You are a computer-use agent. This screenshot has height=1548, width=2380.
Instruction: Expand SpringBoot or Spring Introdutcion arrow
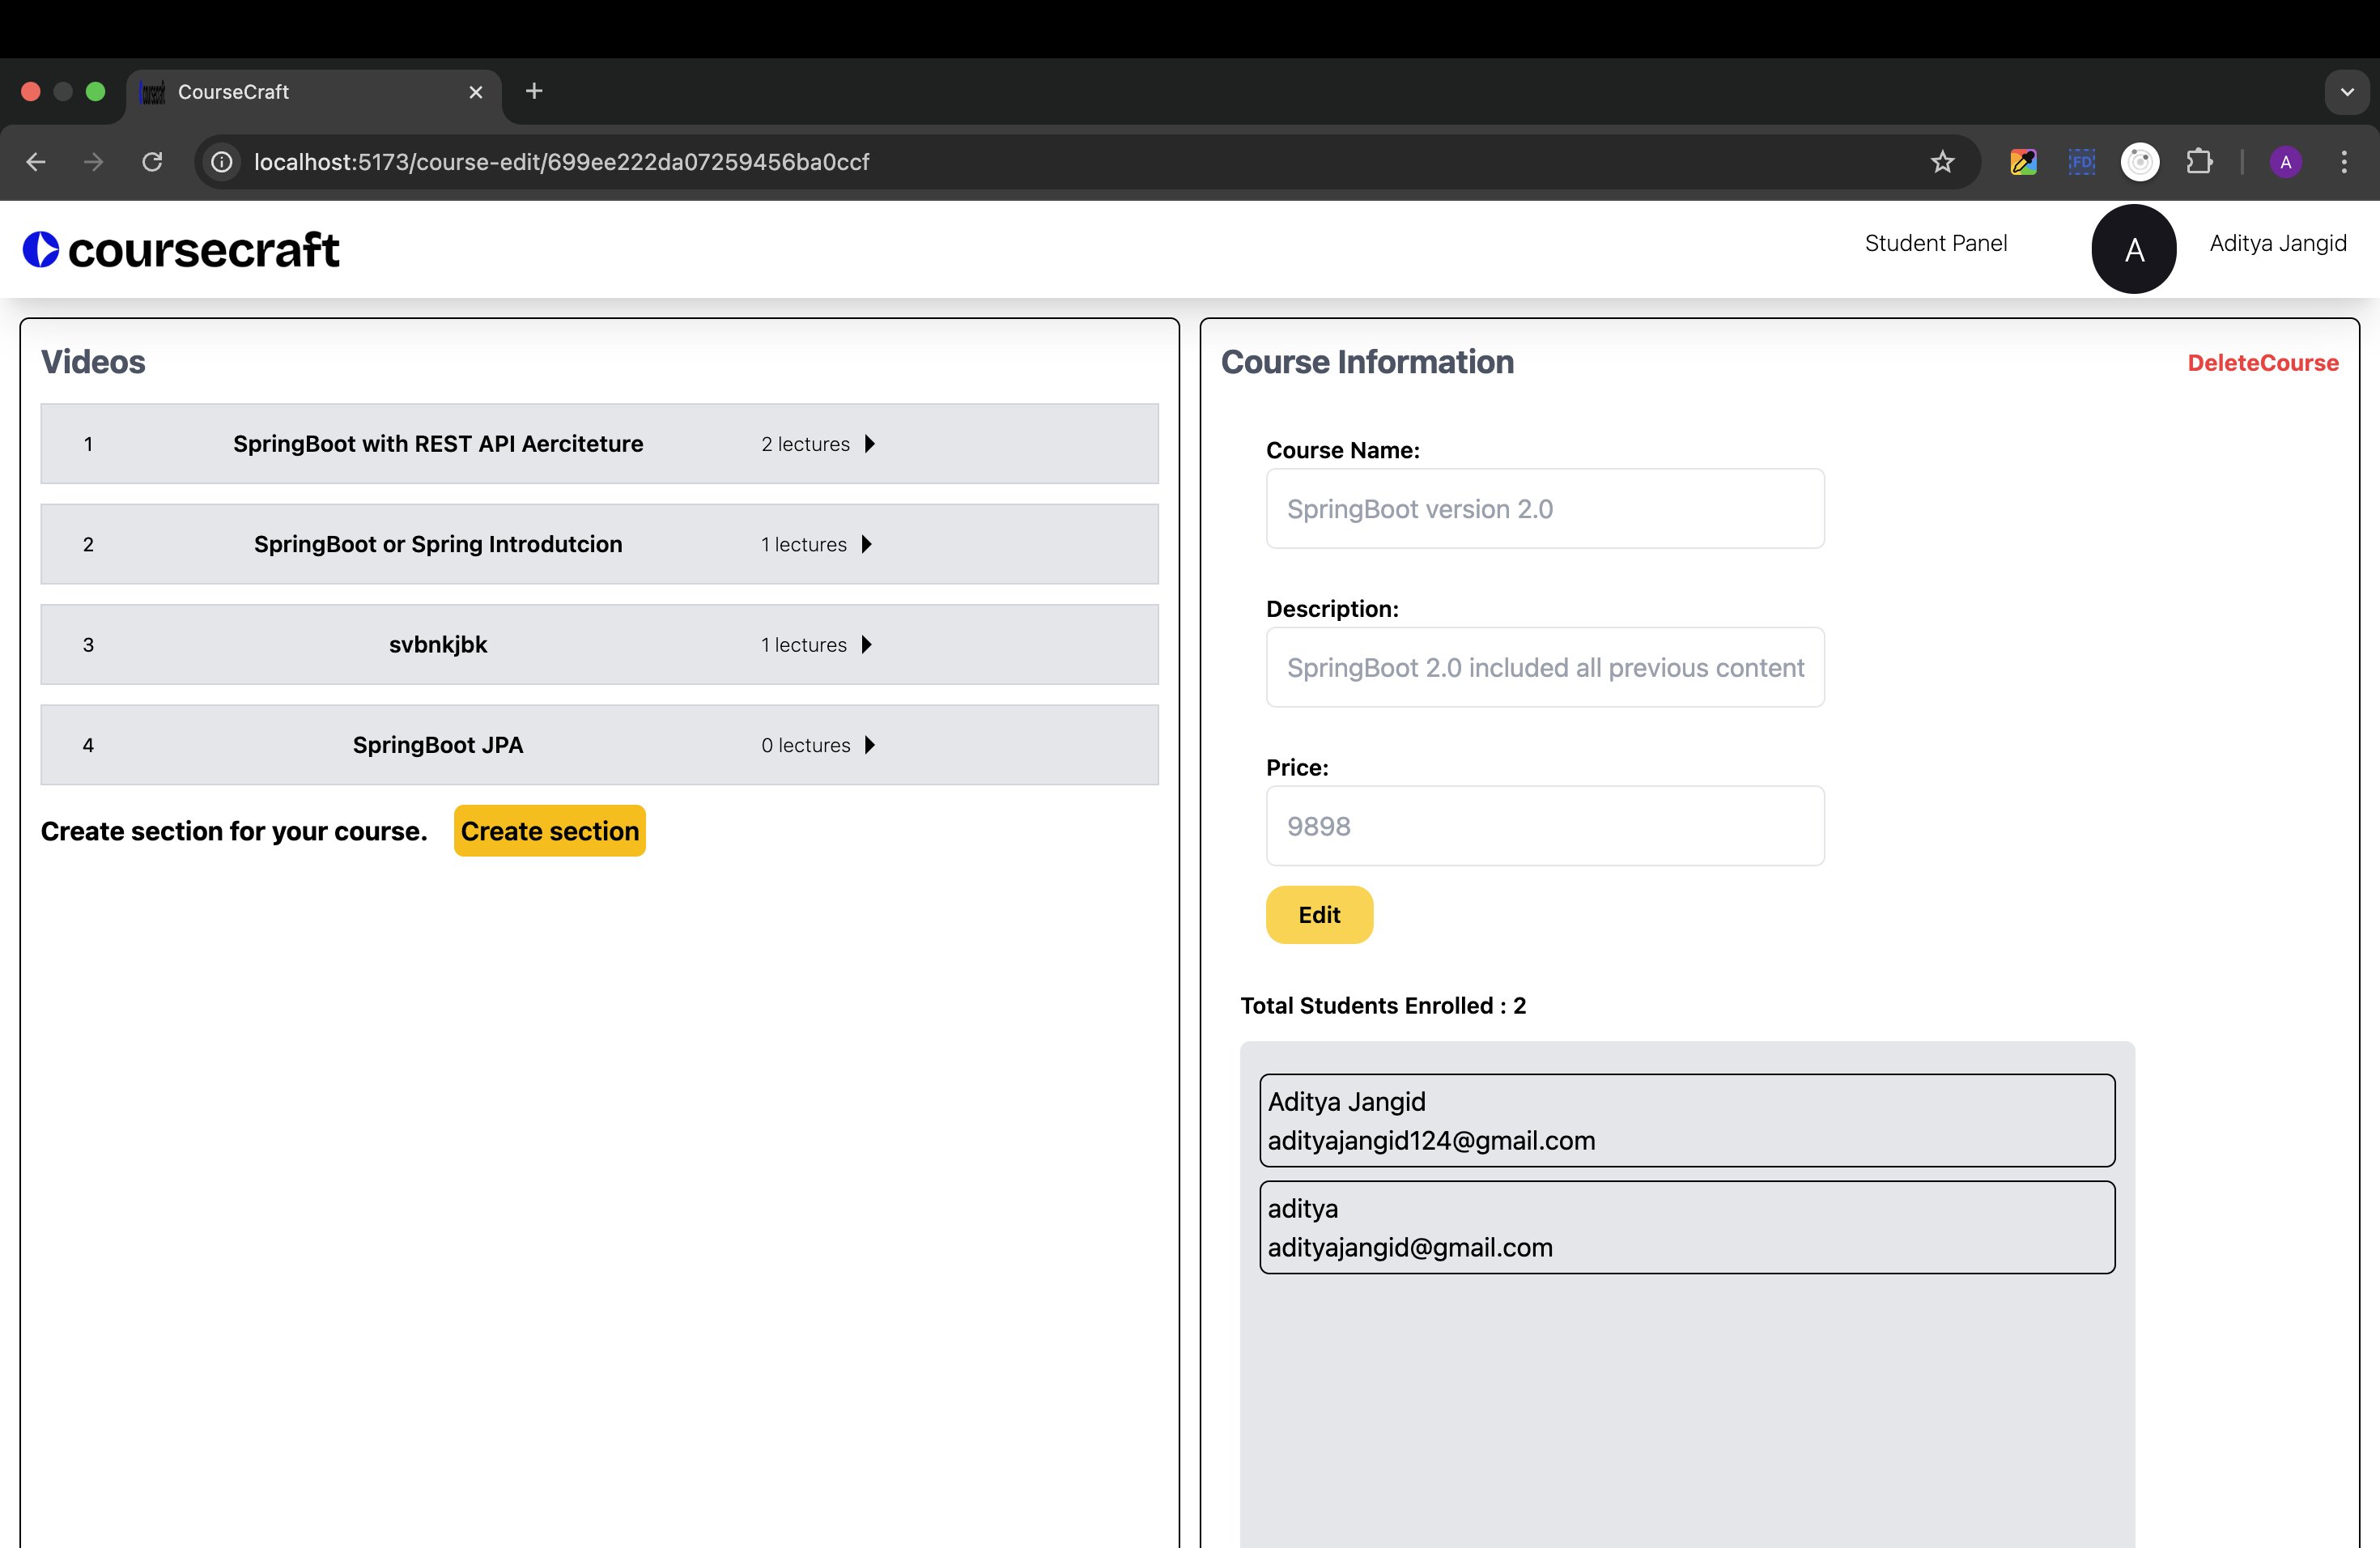pos(867,544)
